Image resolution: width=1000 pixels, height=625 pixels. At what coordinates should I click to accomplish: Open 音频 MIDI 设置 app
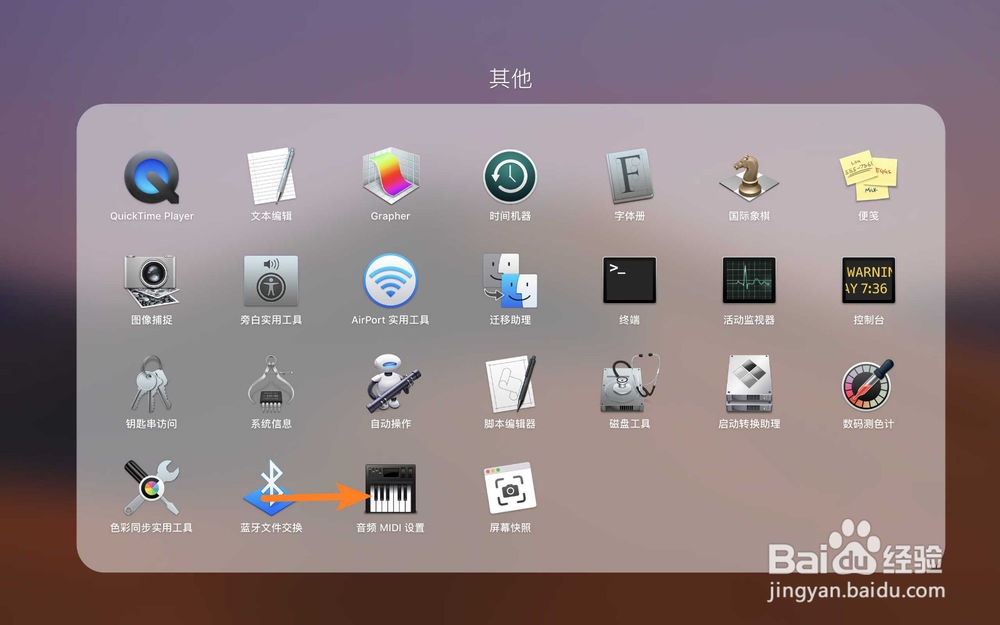coord(390,489)
